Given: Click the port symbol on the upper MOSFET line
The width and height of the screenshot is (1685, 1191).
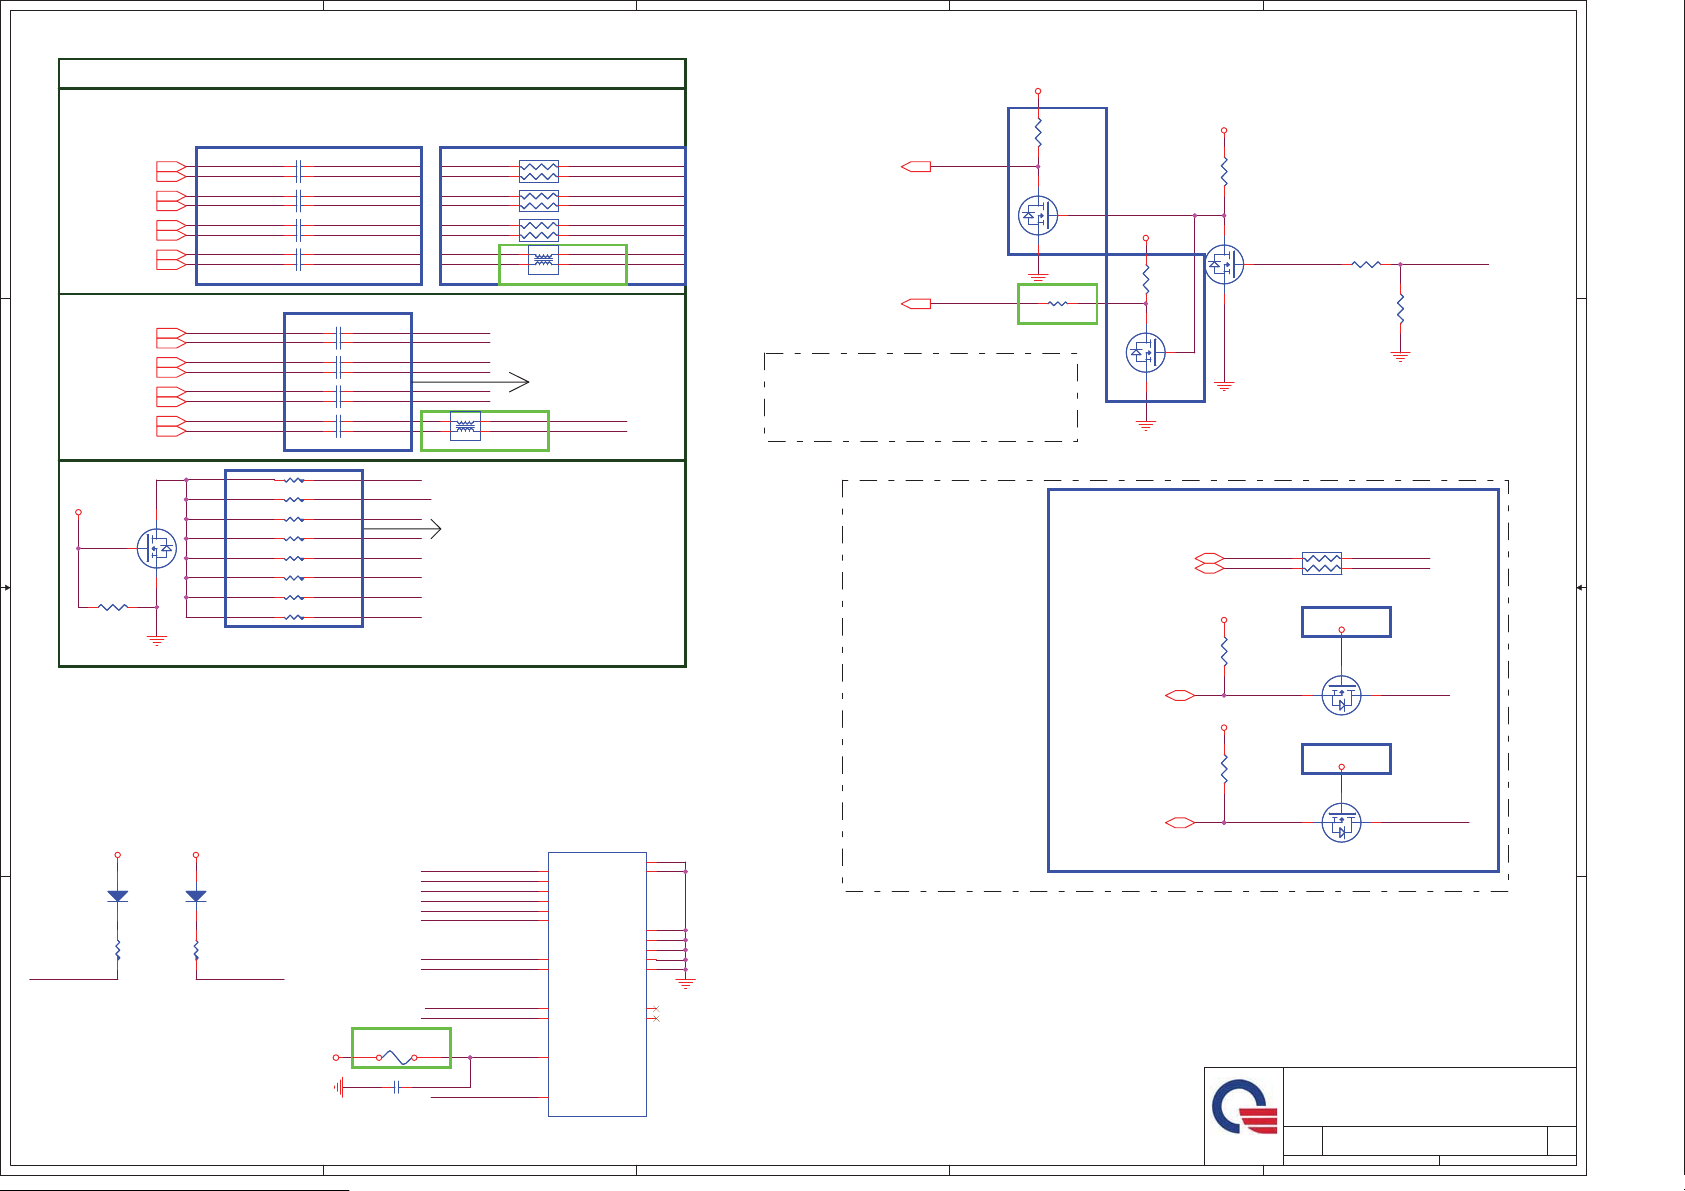Looking at the screenshot, I should 1180,695.
